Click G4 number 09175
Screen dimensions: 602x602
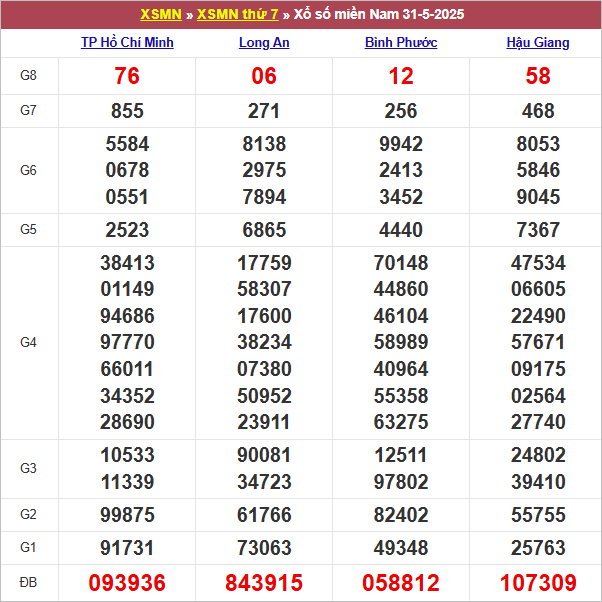(538, 369)
